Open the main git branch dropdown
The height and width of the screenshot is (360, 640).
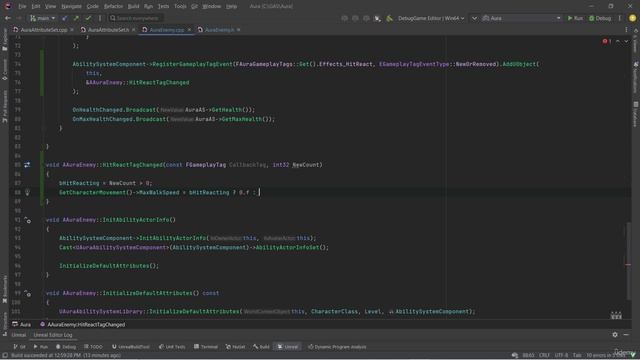pos(42,18)
